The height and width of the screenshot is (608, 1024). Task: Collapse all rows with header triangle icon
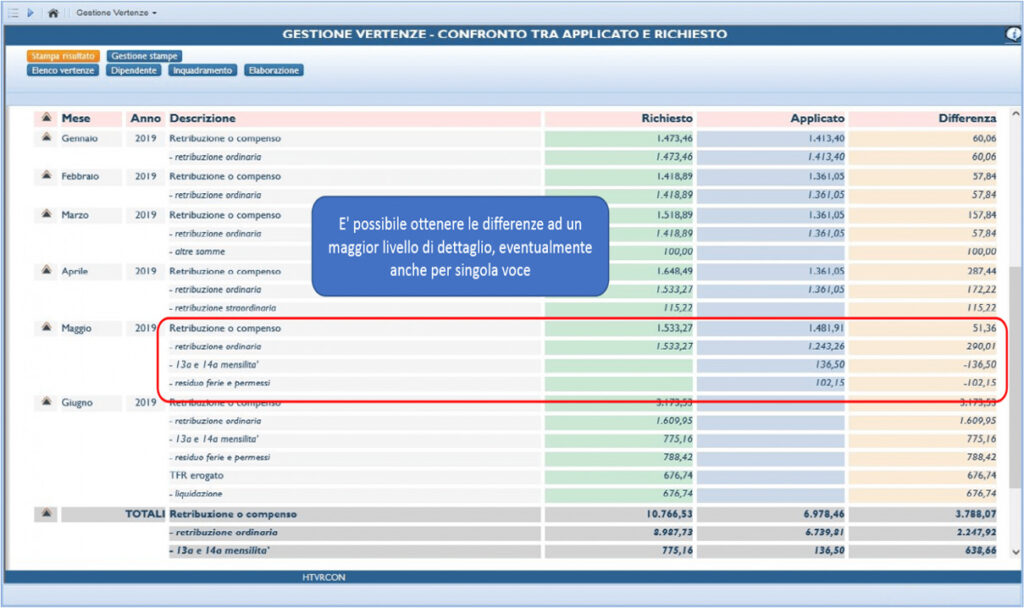coord(46,118)
